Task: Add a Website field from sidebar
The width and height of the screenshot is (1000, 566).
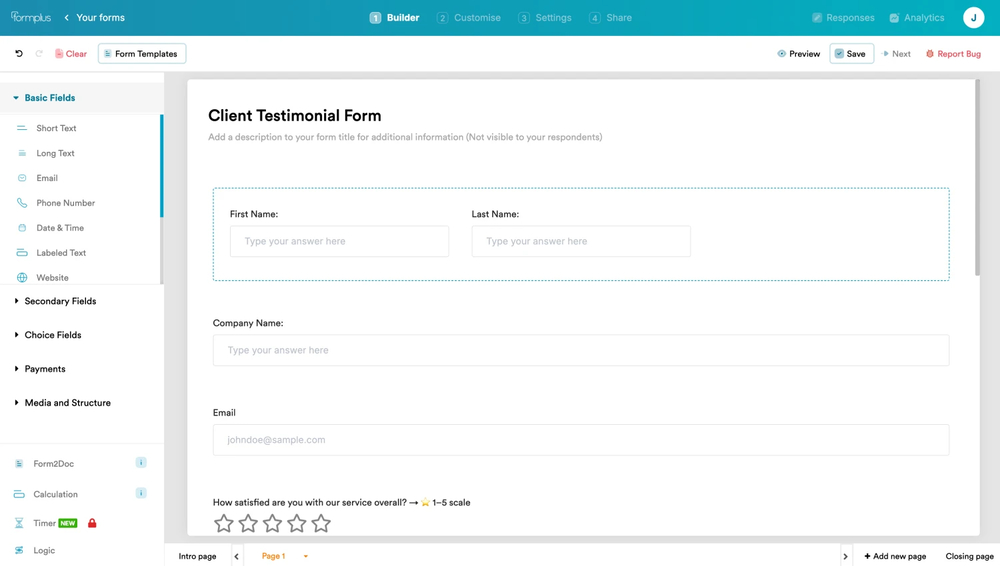Action: pos(52,278)
